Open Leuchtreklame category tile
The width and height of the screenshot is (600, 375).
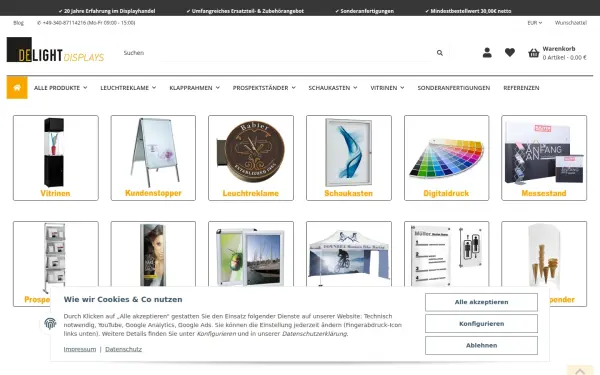click(251, 158)
